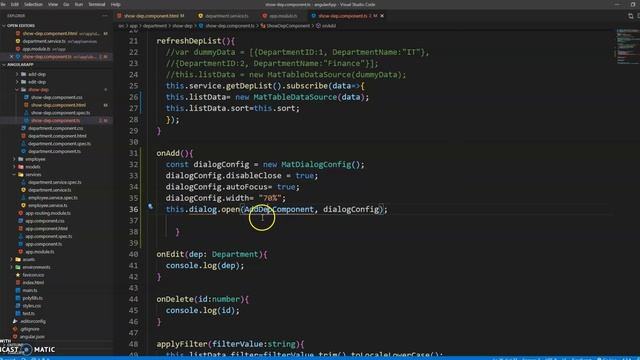Open department.component.css file
The width and height of the screenshot is (640, 360).
pos(55,129)
